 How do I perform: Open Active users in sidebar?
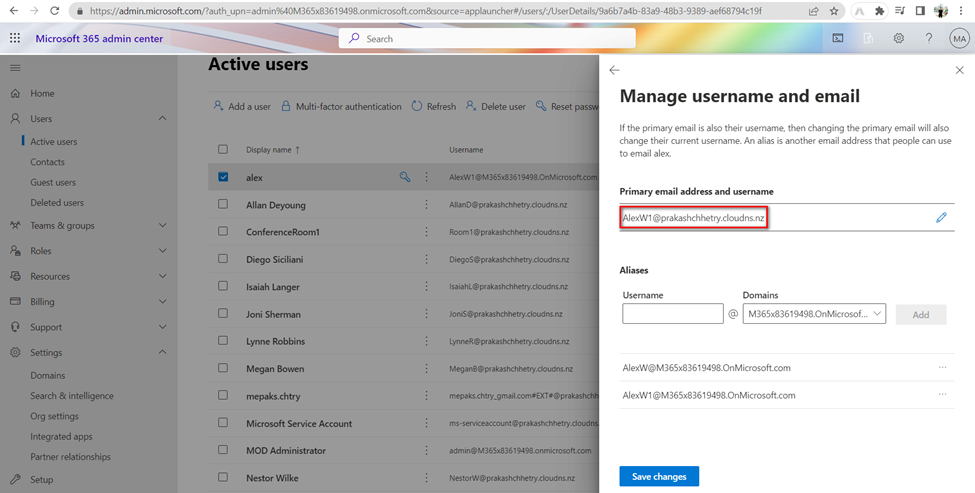tap(54, 142)
